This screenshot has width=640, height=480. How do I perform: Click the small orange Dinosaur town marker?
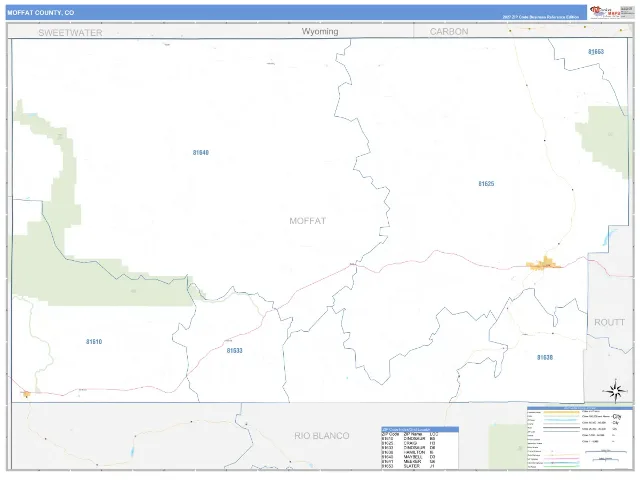(27, 394)
